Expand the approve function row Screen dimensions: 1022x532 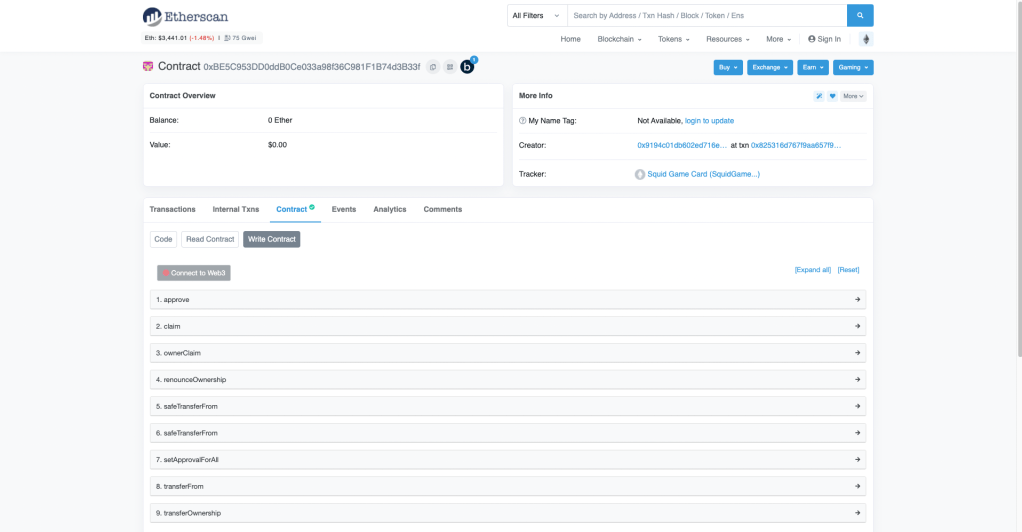point(507,300)
